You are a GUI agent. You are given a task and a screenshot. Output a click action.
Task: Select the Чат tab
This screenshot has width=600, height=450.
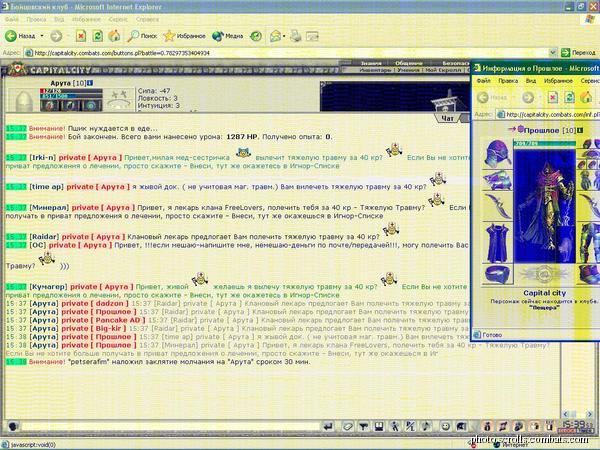(447, 118)
